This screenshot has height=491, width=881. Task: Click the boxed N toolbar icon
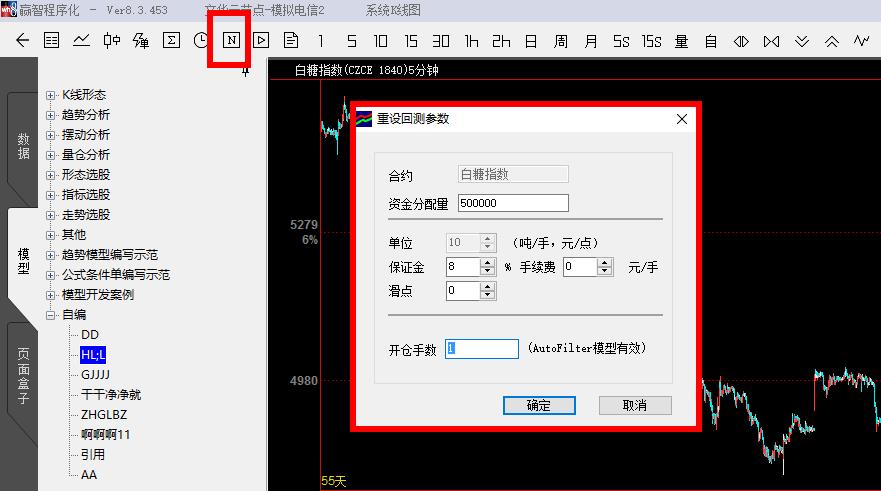231,41
